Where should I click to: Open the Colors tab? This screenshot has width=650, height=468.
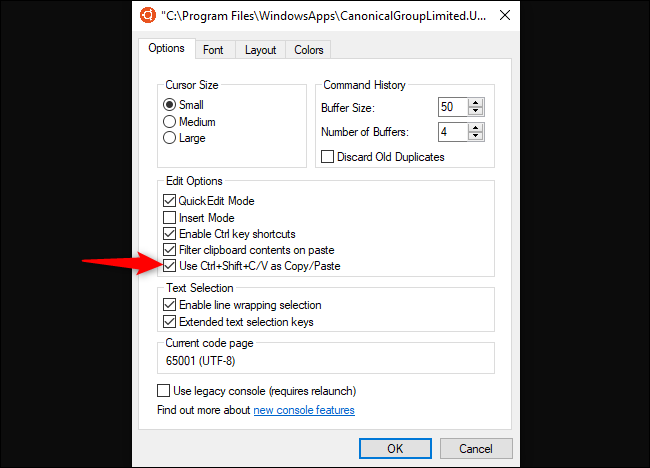coord(308,50)
